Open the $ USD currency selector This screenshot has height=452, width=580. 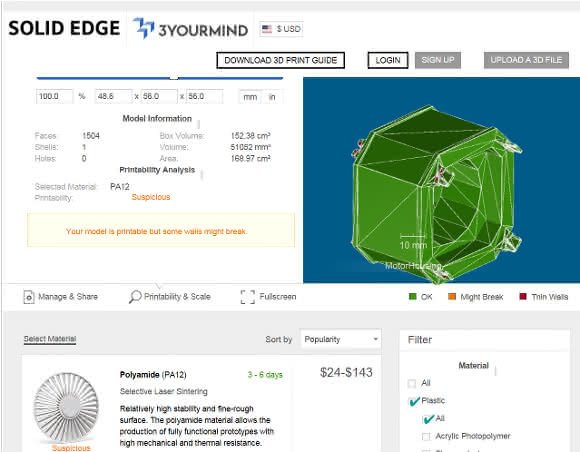(x=281, y=29)
